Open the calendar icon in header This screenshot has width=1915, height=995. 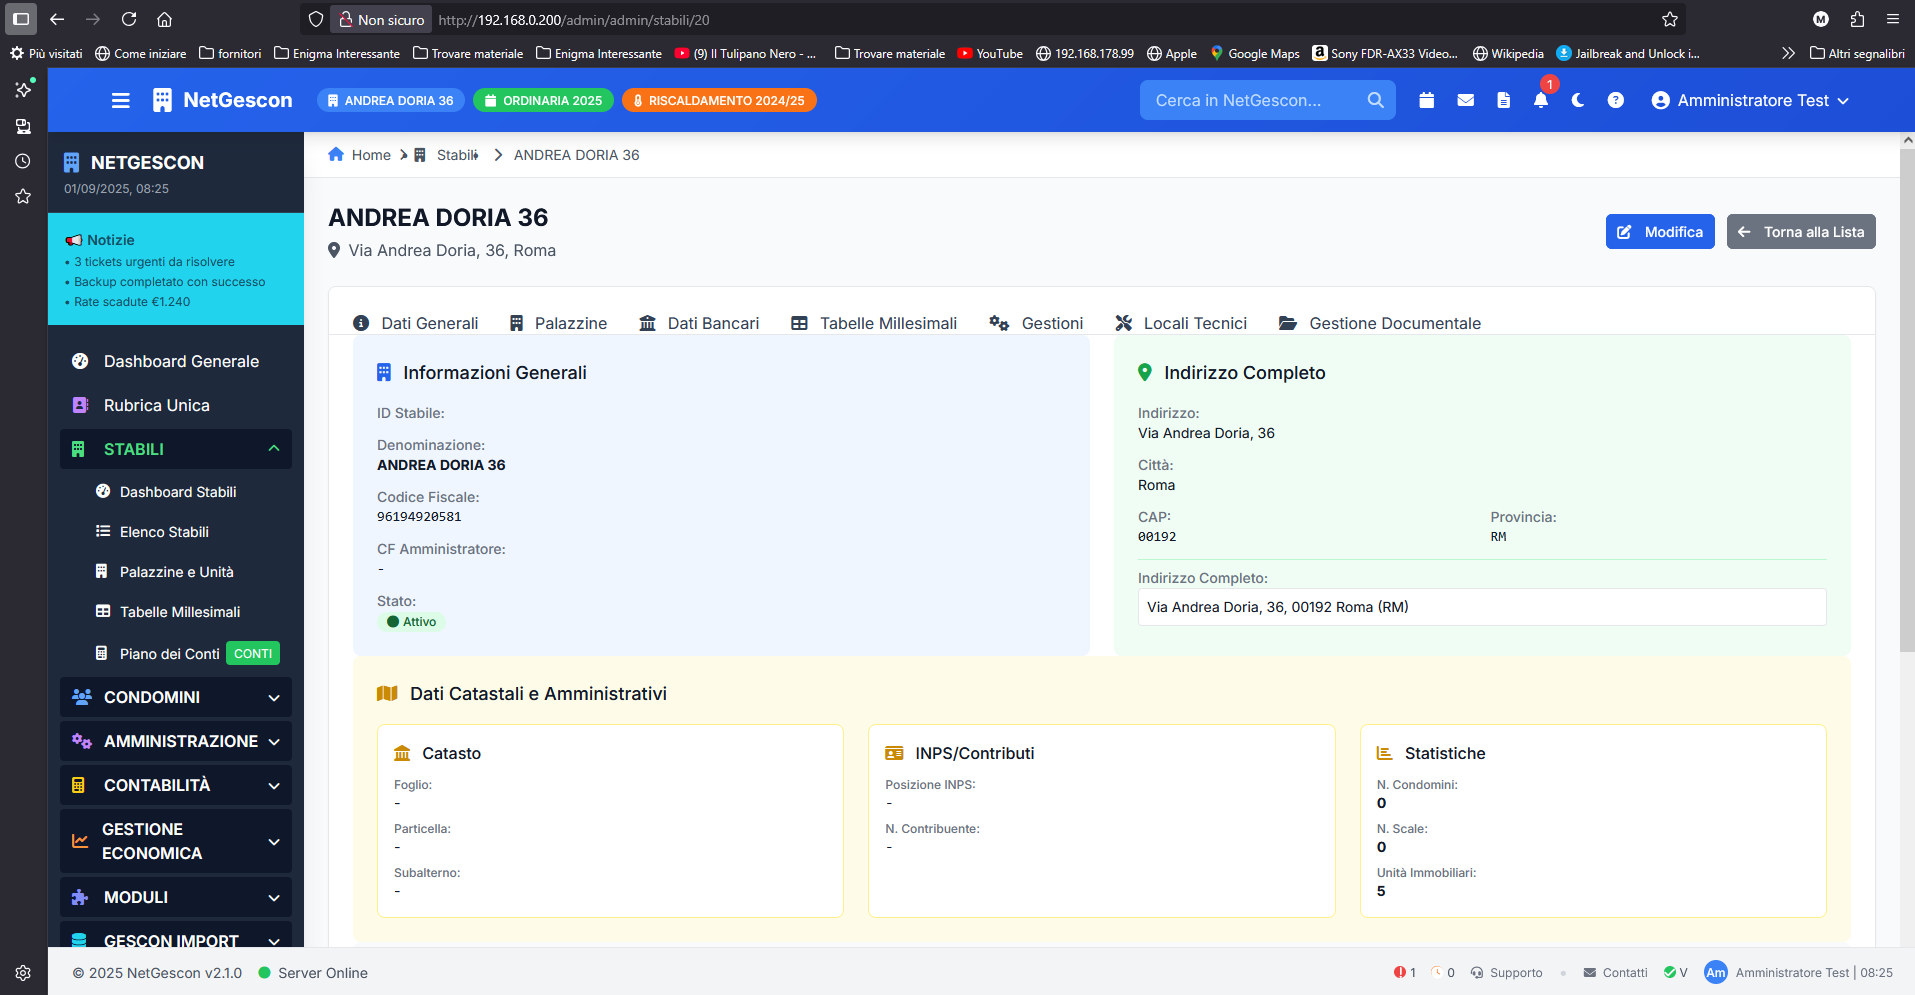pyautogui.click(x=1427, y=100)
